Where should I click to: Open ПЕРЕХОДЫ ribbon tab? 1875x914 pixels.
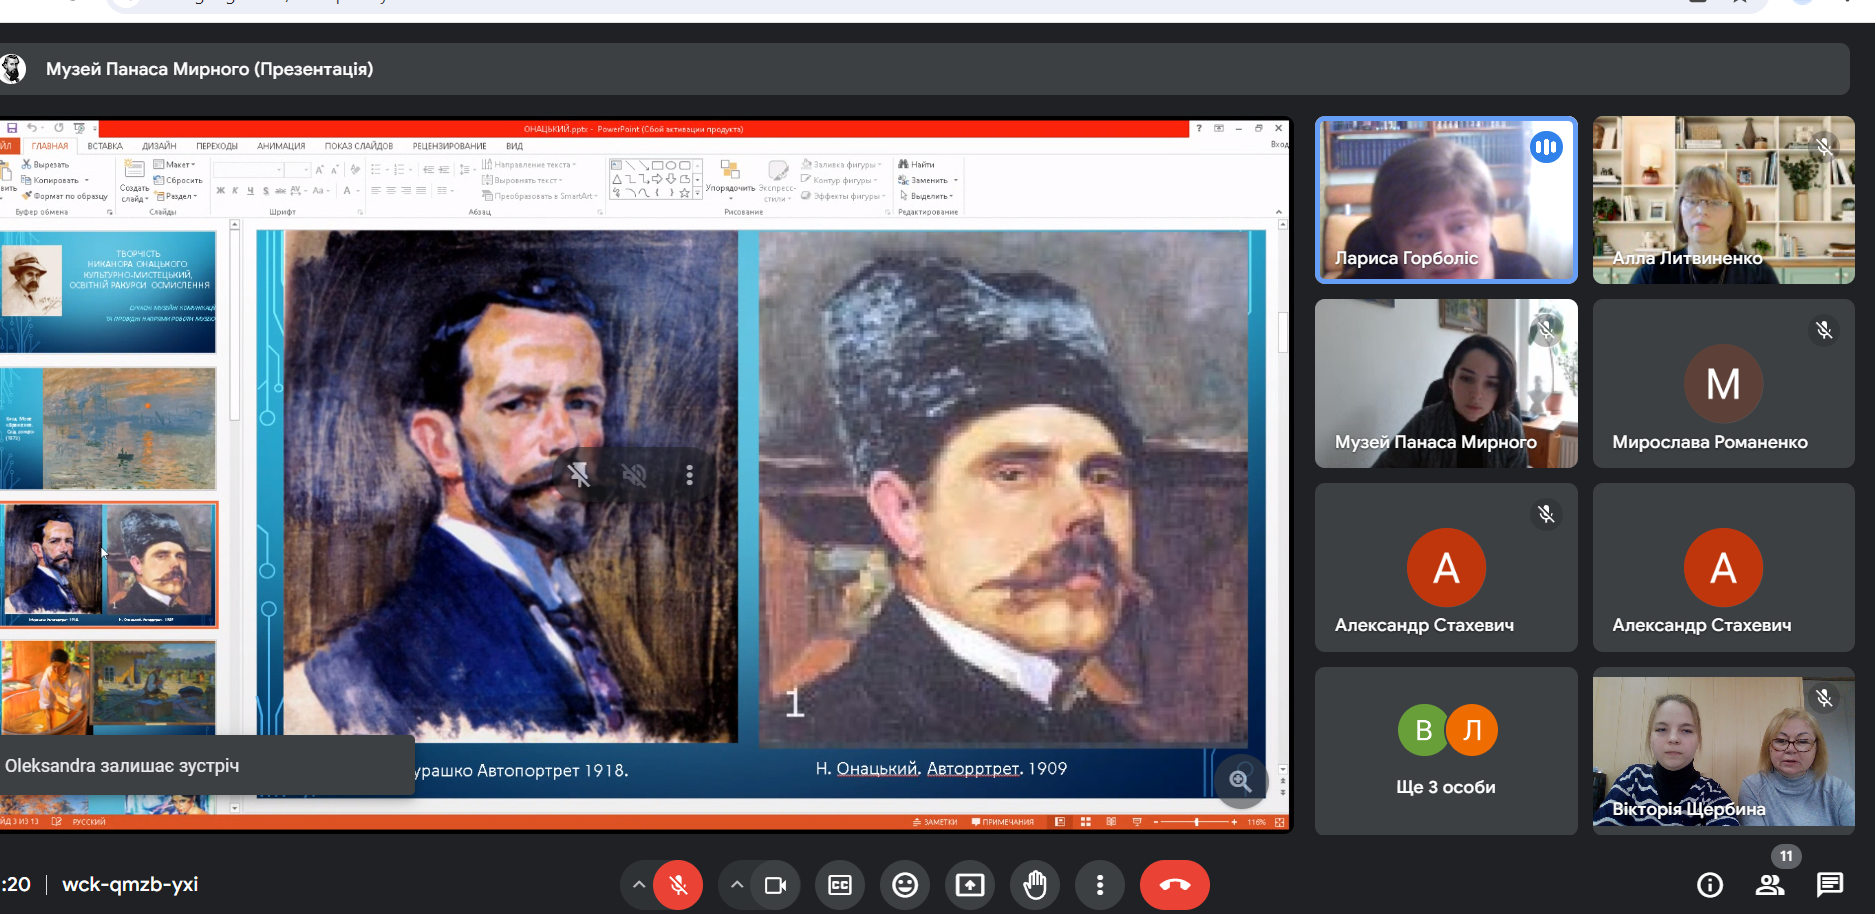point(217,146)
